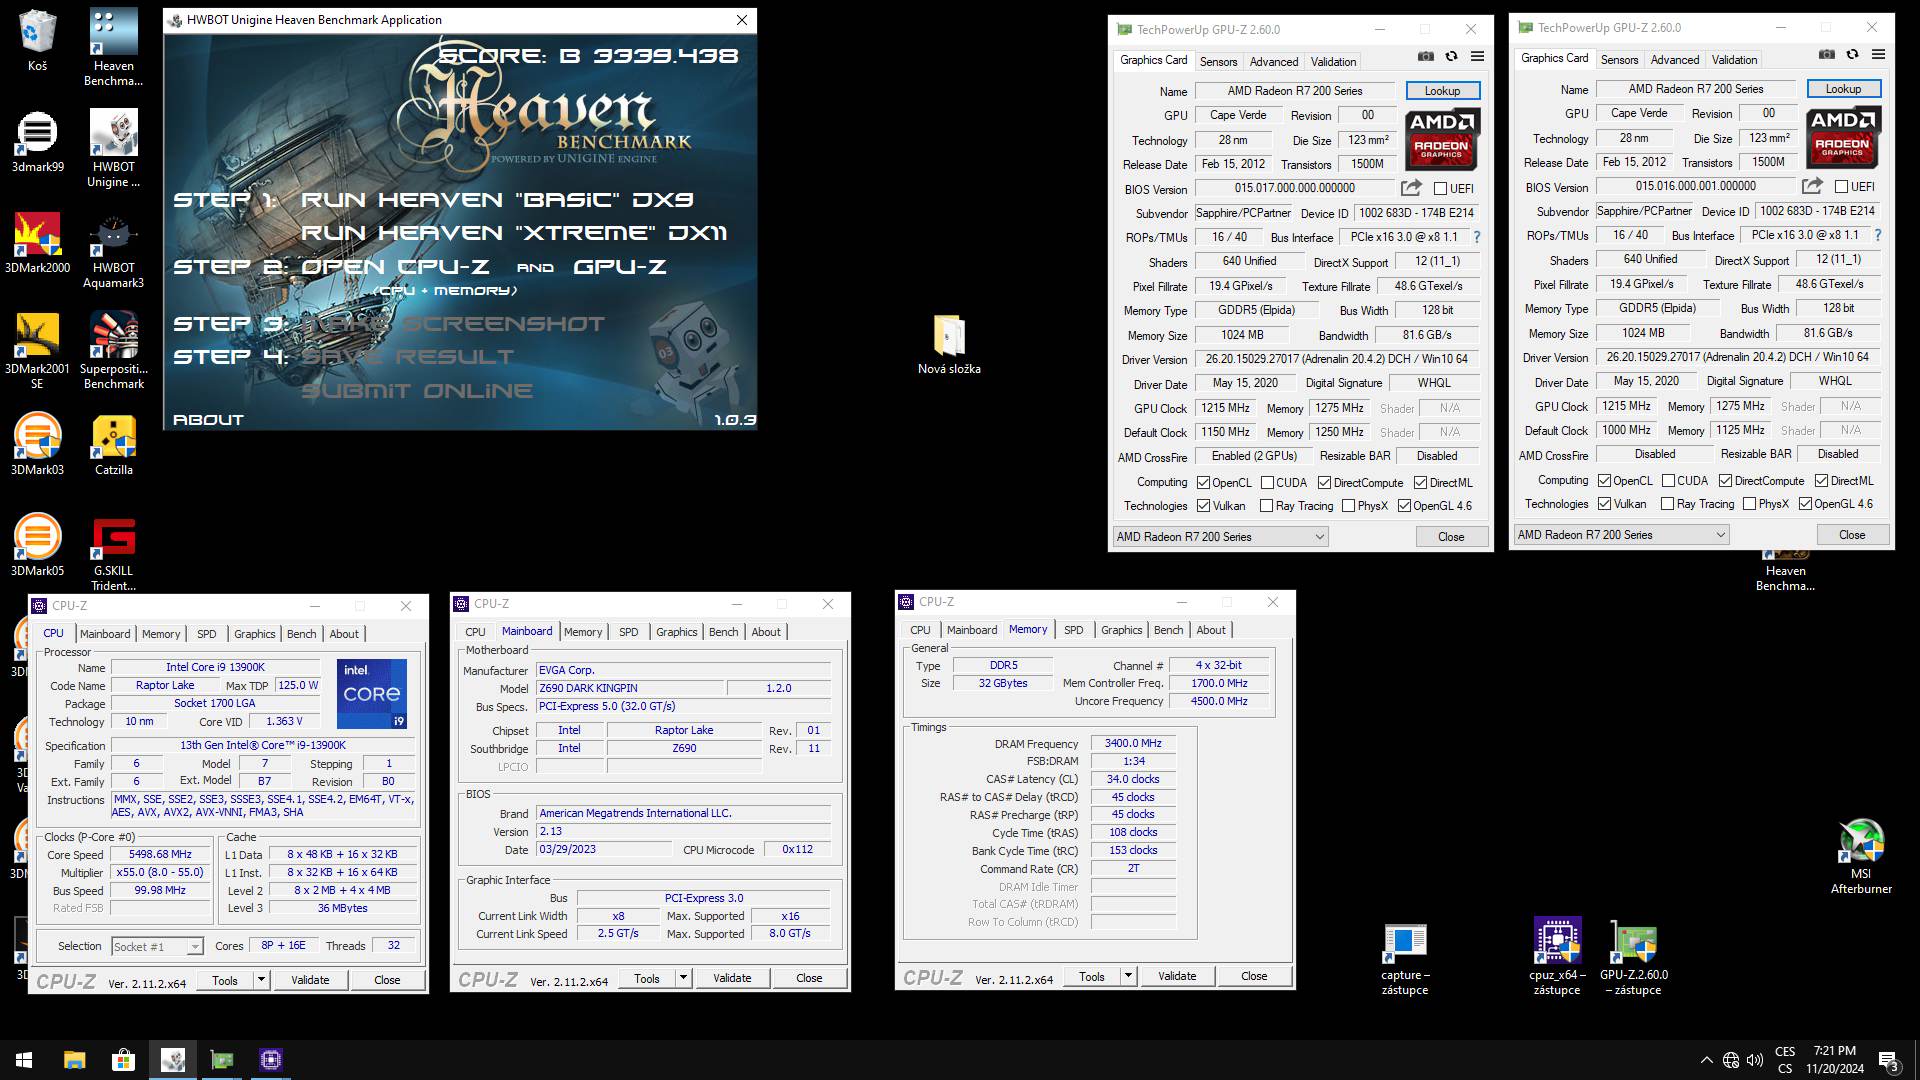1920x1080 pixels.
Task: Launch the G.SKILL Trident desktop shortcut
Action: click(113, 553)
